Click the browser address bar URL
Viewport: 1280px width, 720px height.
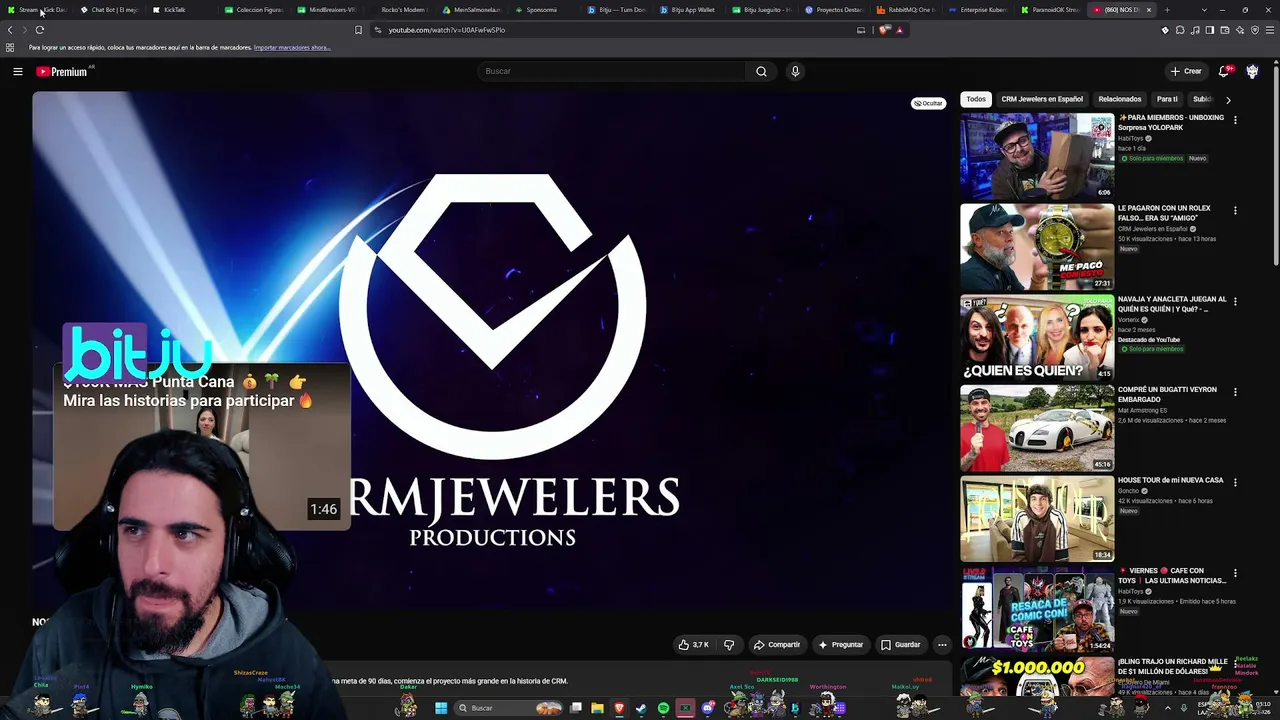pyautogui.click(x=447, y=30)
